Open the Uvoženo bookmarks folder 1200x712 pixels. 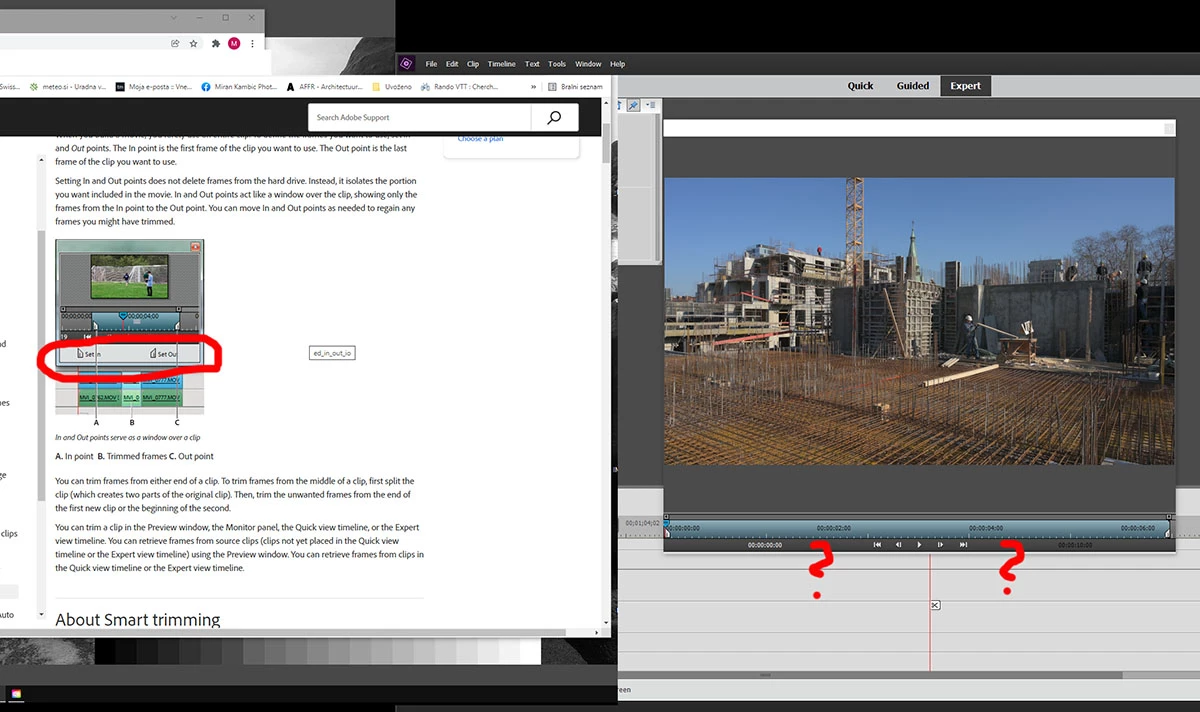coord(392,87)
